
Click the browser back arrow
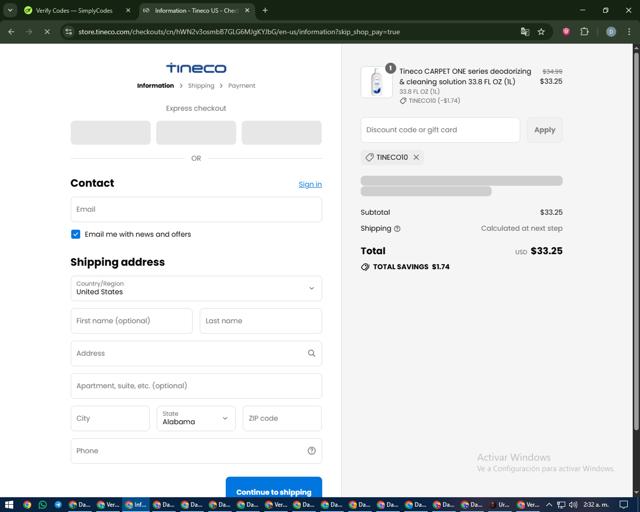coord(11,32)
